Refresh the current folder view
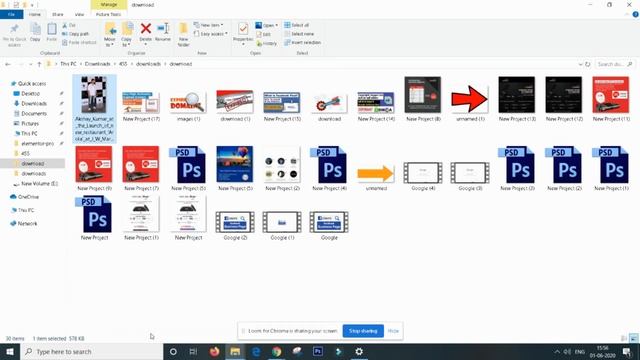 (588, 64)
